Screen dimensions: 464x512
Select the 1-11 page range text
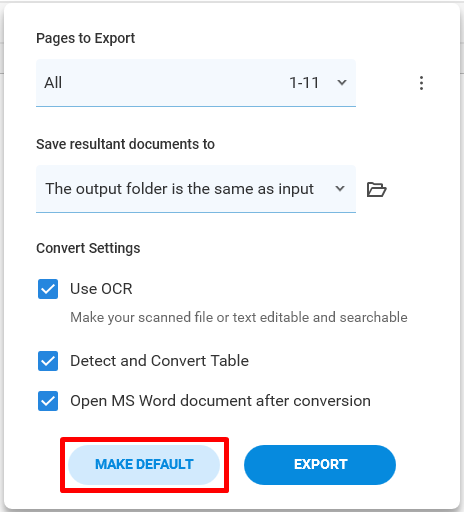pyautogui.click(x=304, y=83)
